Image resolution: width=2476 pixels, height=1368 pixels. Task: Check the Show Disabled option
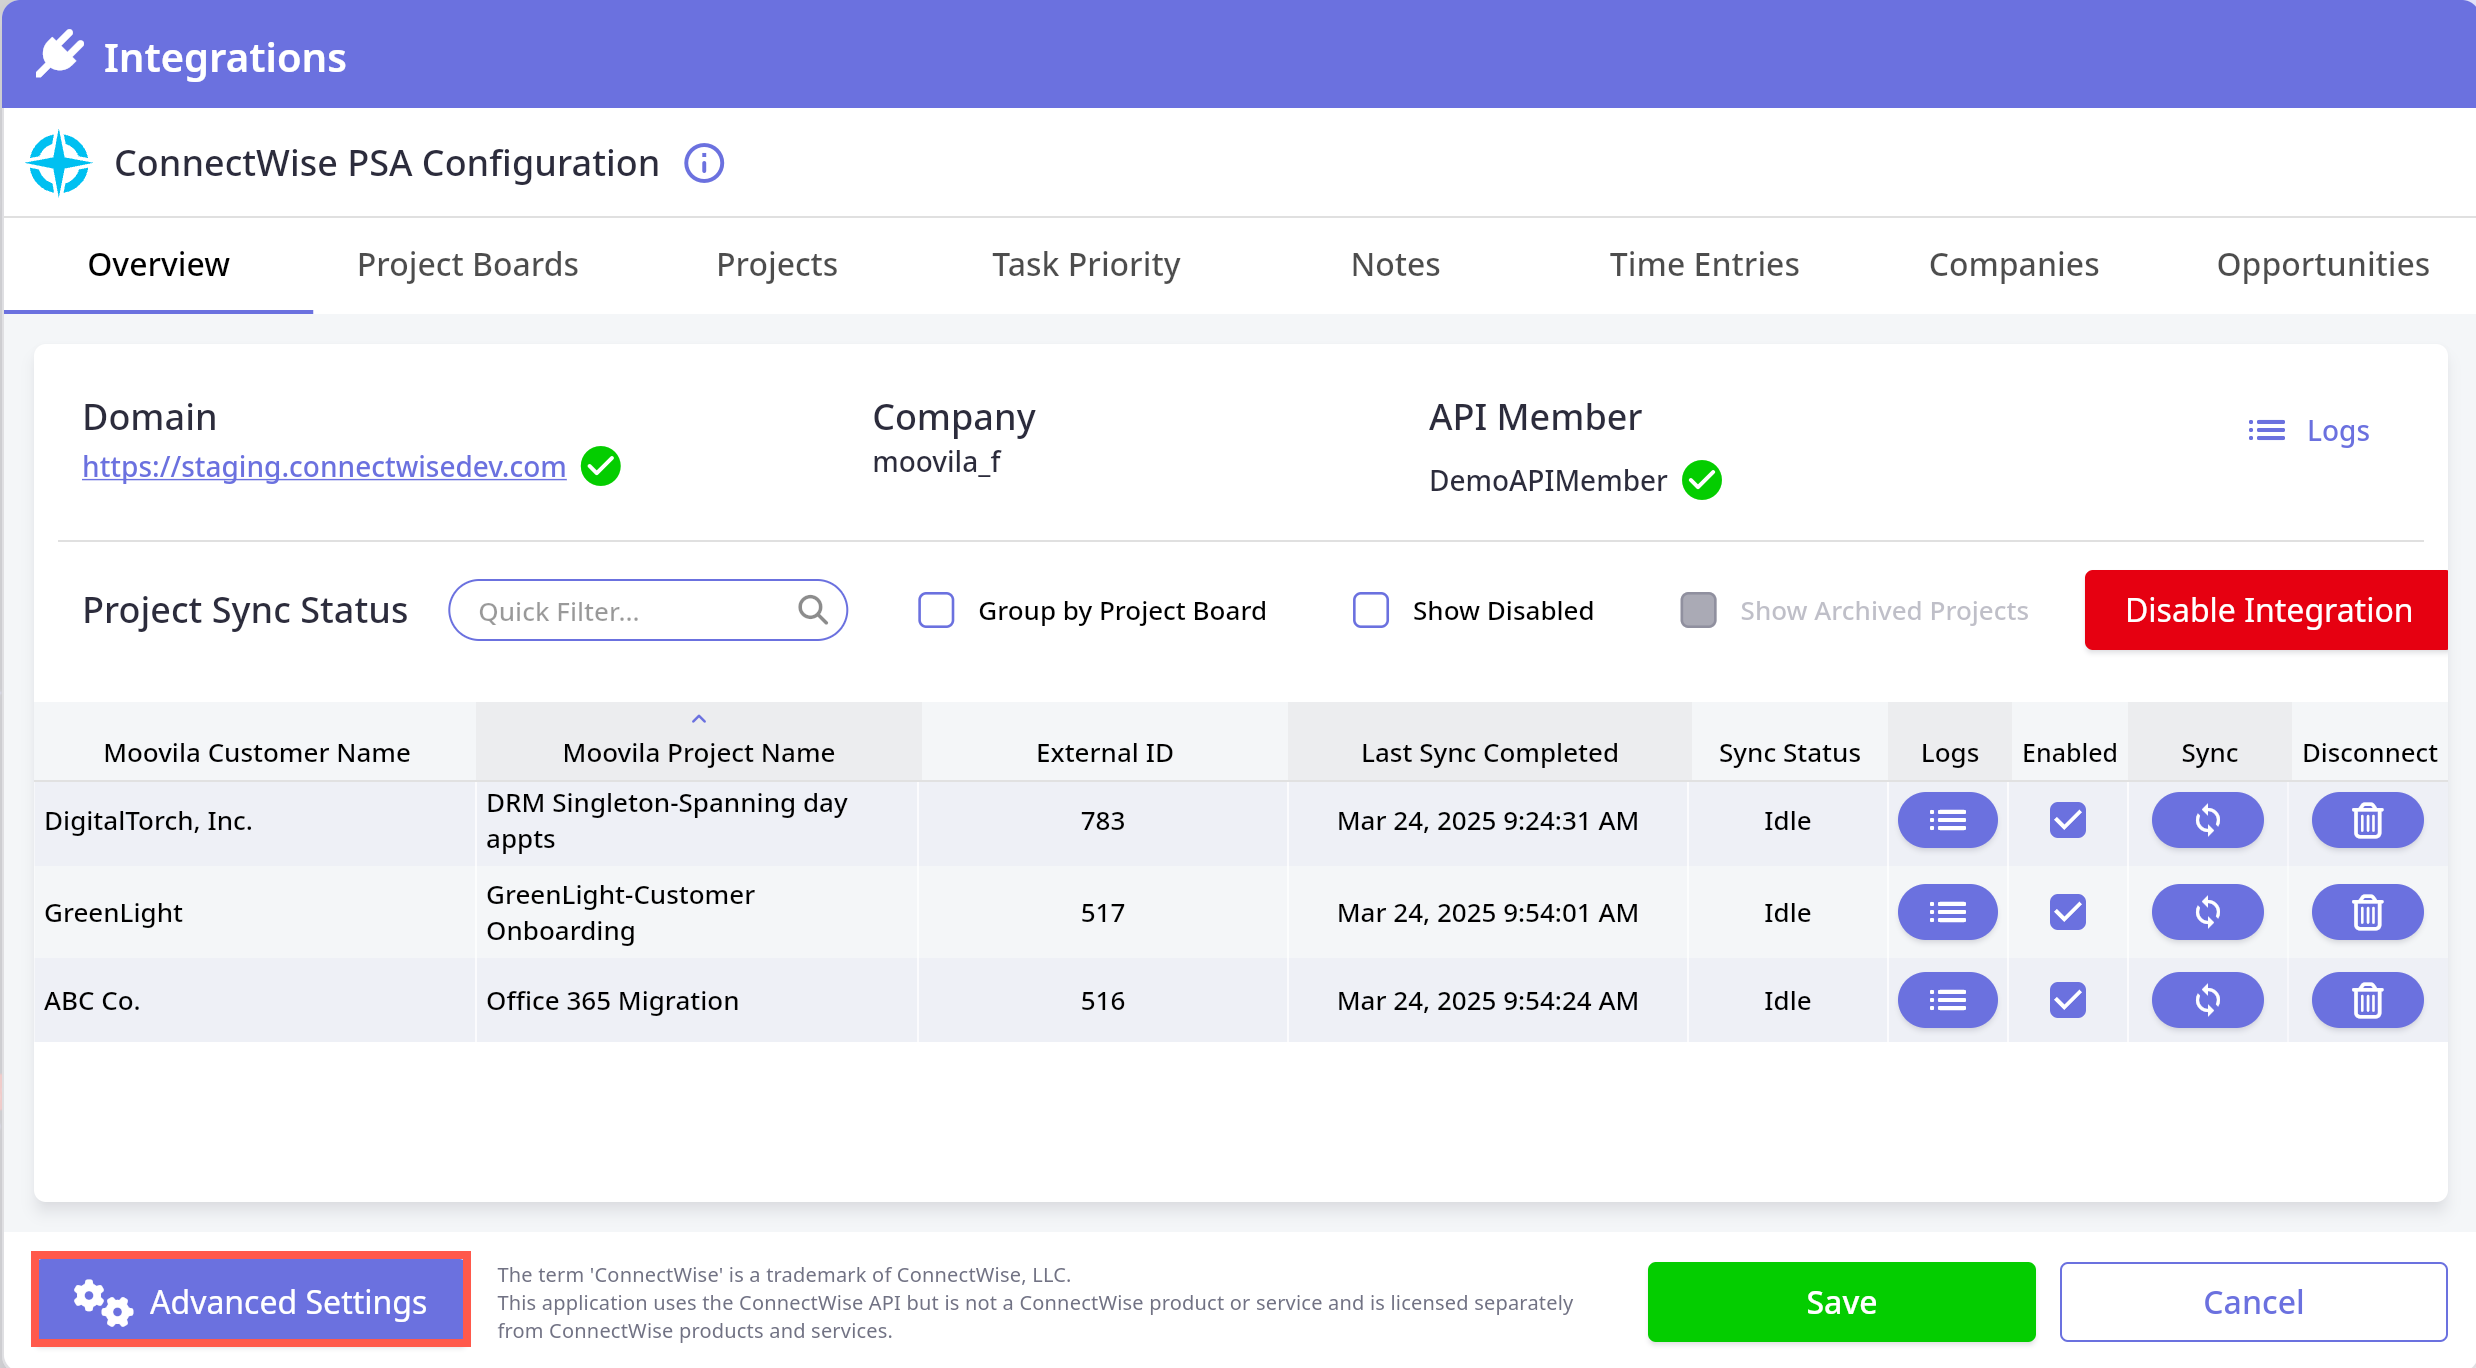click(x=1370, y=610)
